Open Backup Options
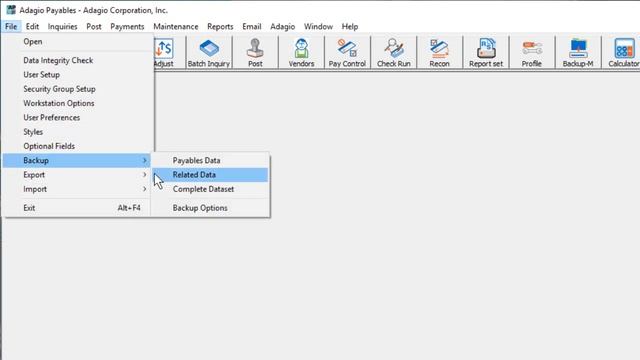 click(210, 208)
